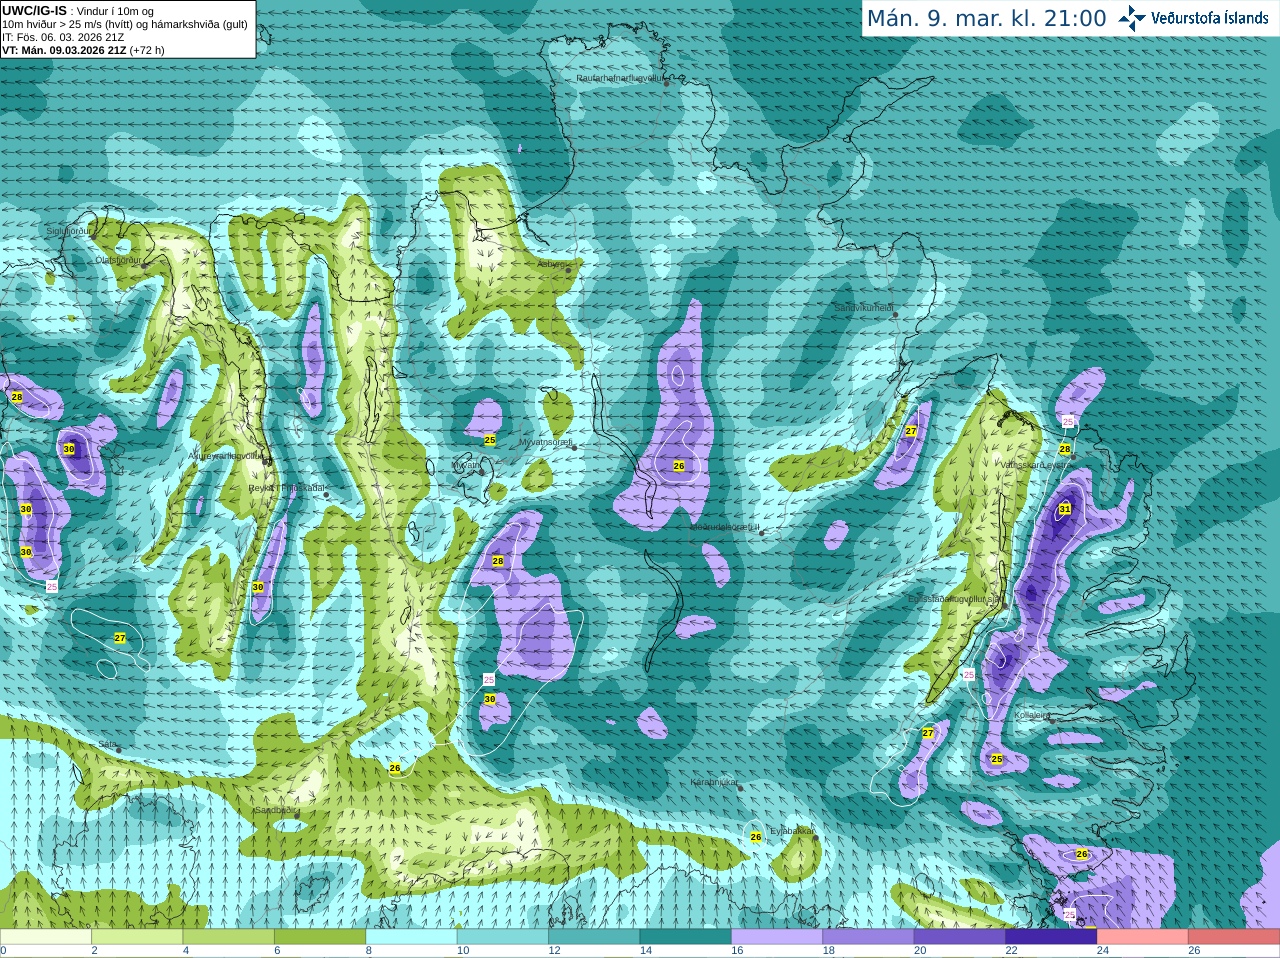Image resolution: width=1280 pixels, height=958 pixels.
Task: Select the Vatnsskarð eystra station label
Action: pos(1037,465)
